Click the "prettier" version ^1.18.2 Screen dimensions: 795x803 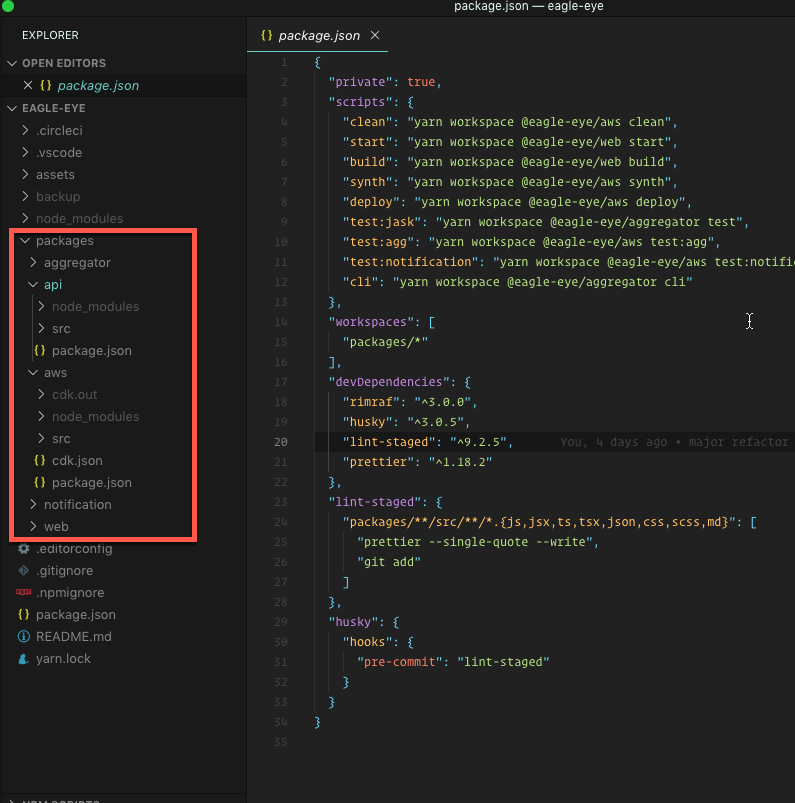pos(461,462)
